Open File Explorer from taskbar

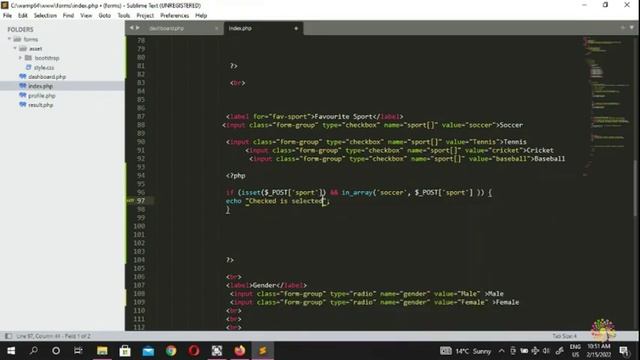click(x=102, y=351)
